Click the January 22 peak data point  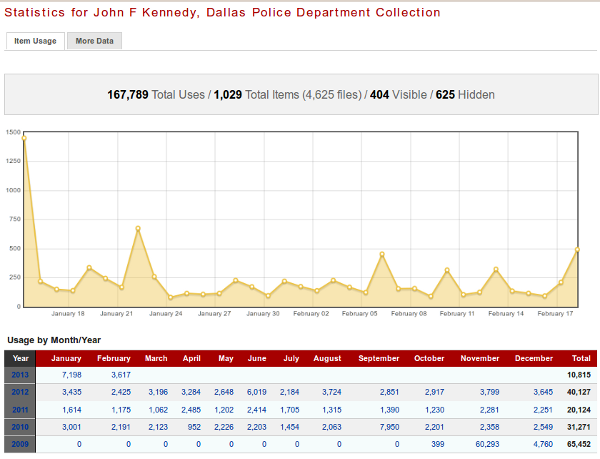(138, 229)
